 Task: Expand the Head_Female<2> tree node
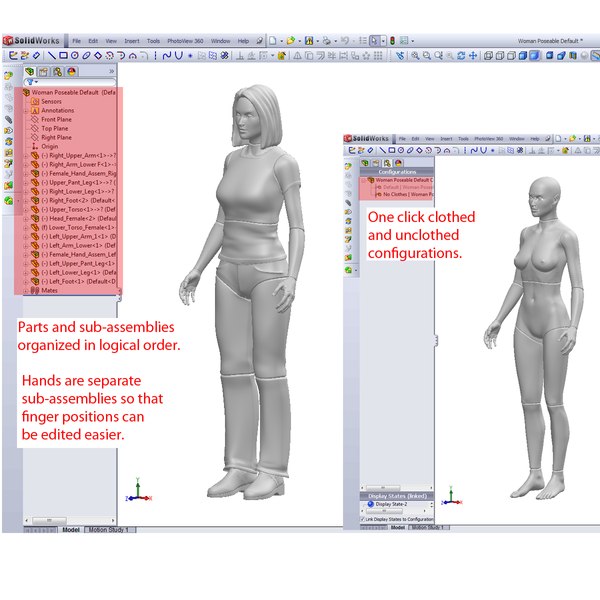click(x=26, y=219)
